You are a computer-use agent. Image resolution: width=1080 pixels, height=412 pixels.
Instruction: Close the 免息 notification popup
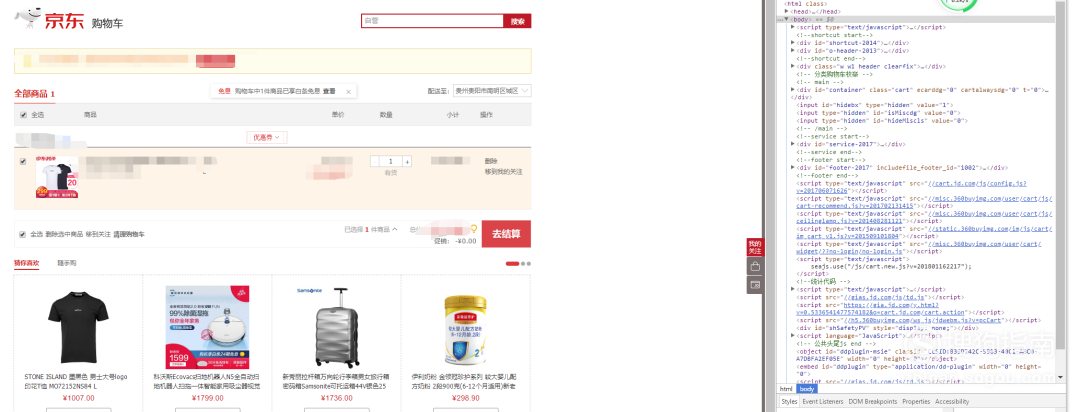click(x=348, y=92)
